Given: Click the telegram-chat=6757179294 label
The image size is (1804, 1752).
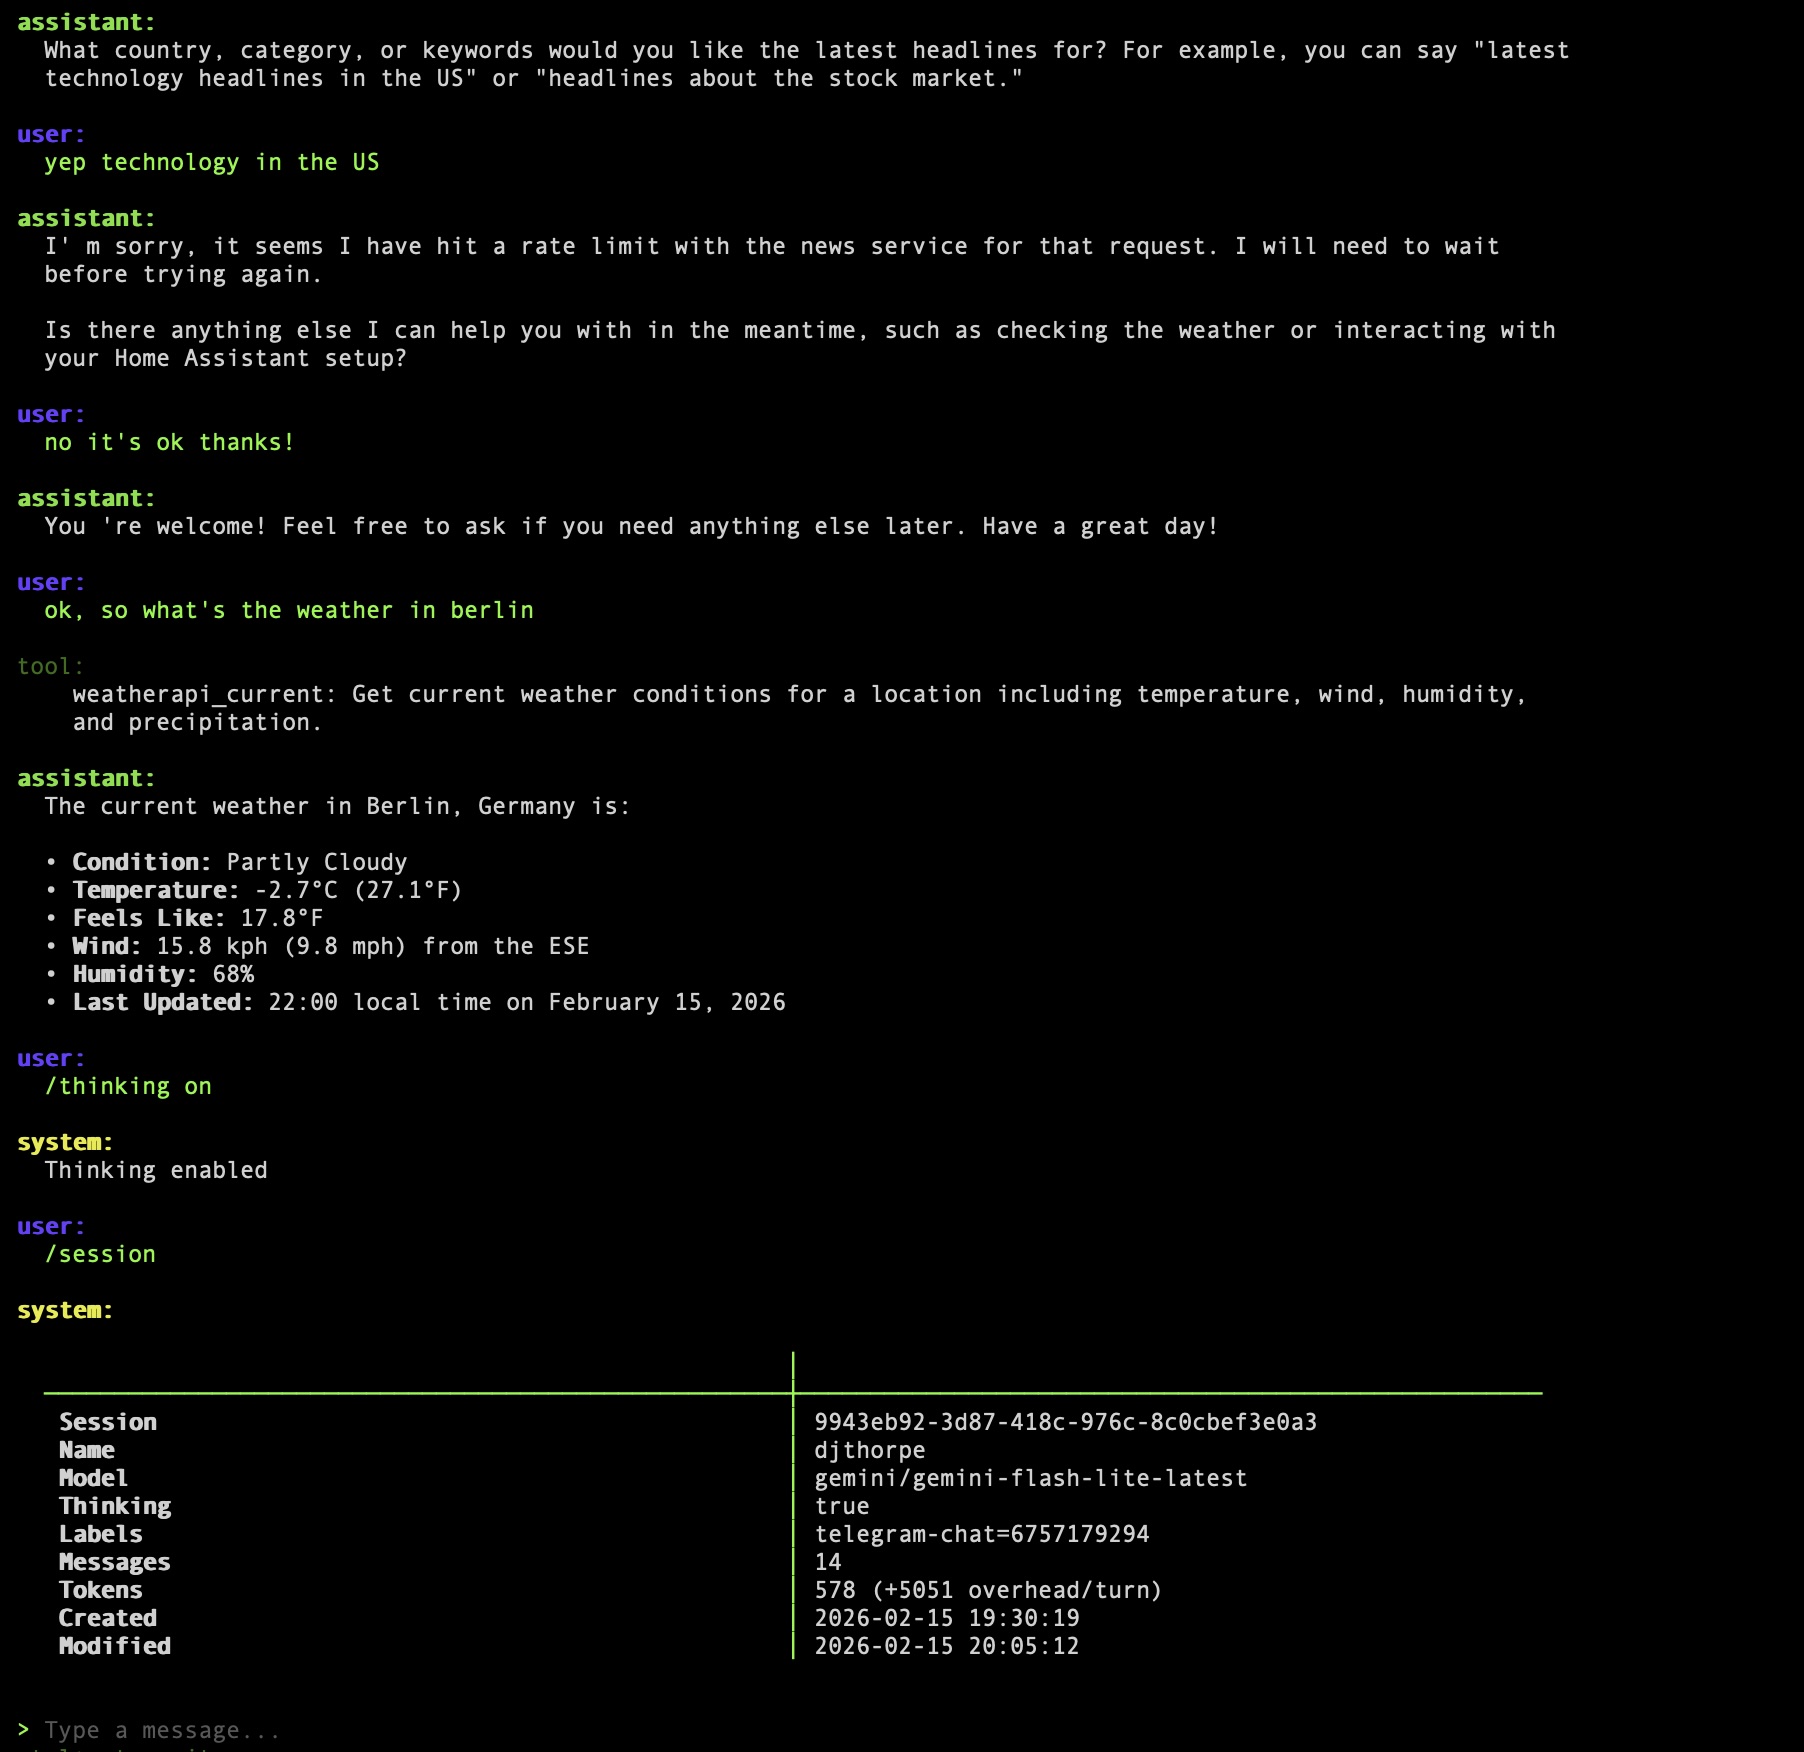Looking at the screenshot, I should click(982, 1533).
